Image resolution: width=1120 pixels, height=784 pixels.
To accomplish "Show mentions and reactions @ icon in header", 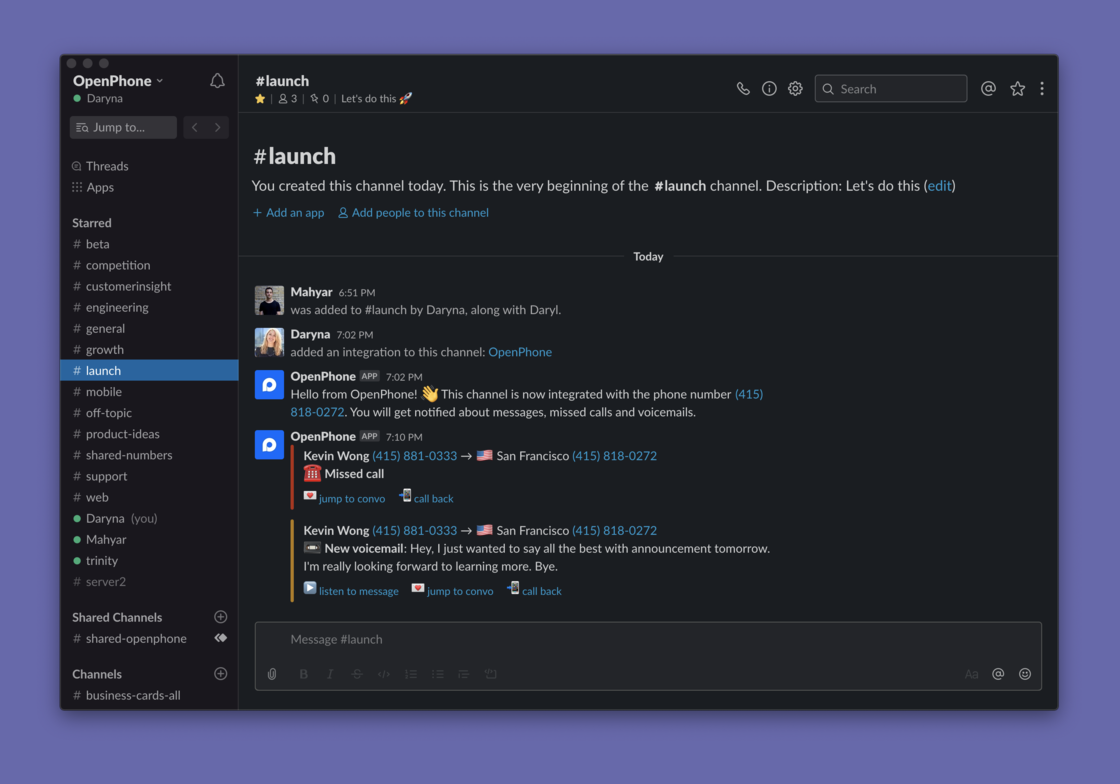I will point(989,89).
